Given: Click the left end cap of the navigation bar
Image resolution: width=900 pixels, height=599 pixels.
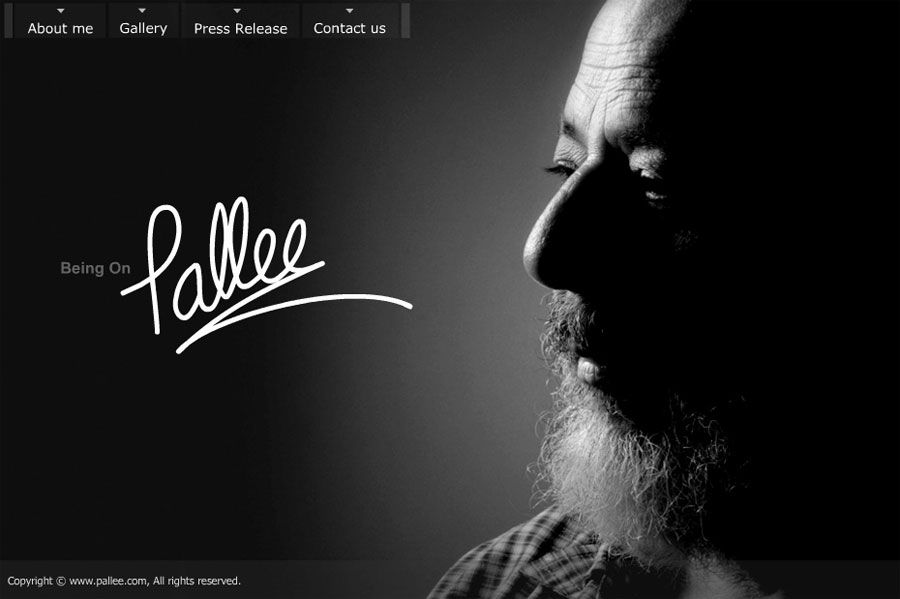Looking at the screenshot, I should pyautogui.click(x=8, y=21).
